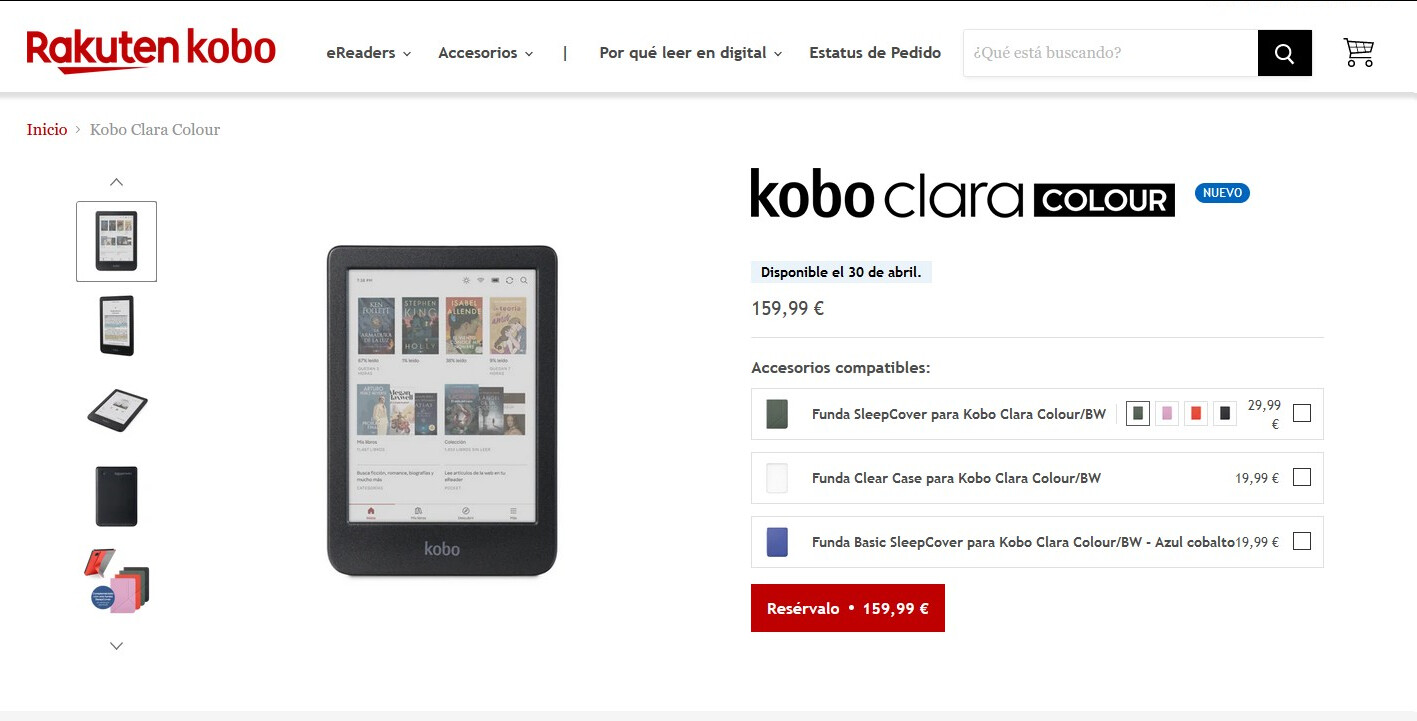The width and height of the screenshot is (1417, 721).
Task: Choose the pink SleepCover colour swatch
Action: tap(1167, 413)
